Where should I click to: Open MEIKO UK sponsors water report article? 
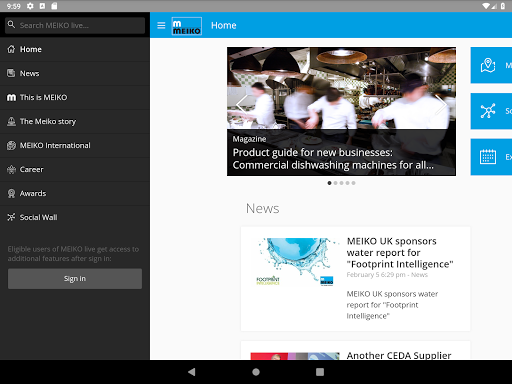[x=400, y=252]
